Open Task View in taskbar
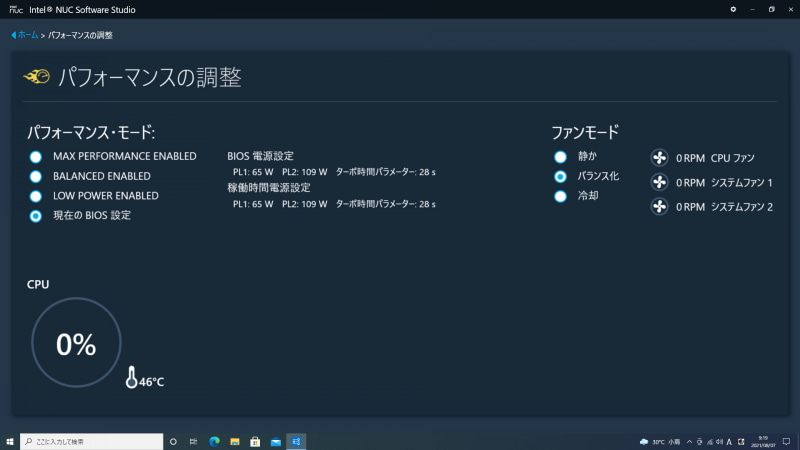 [x=193, y=441]
